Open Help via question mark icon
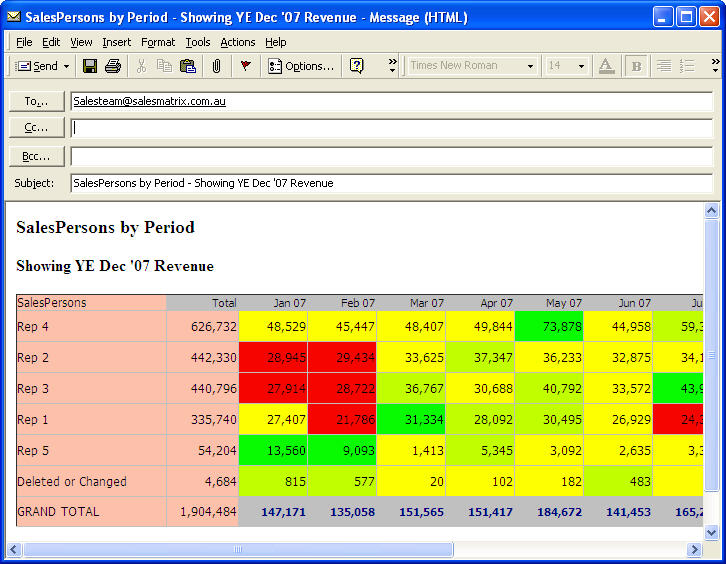 pos(357,66)
